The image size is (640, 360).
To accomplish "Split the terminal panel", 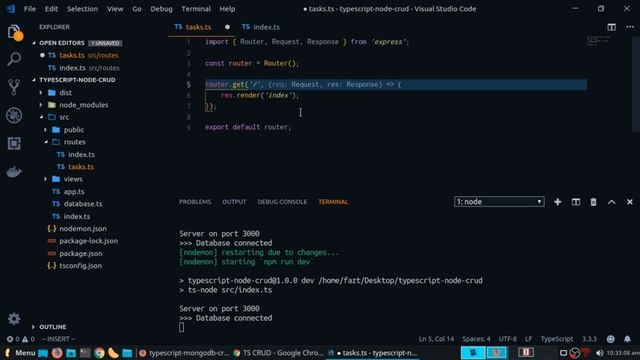I will coord(576,202).
